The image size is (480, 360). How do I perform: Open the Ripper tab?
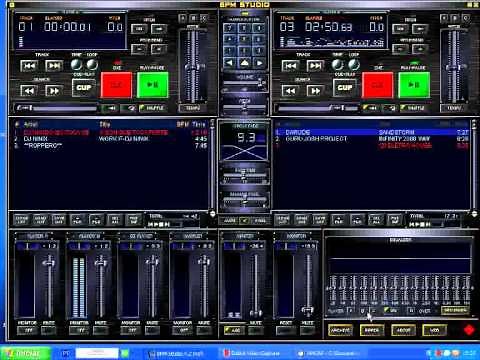(372, 330)
